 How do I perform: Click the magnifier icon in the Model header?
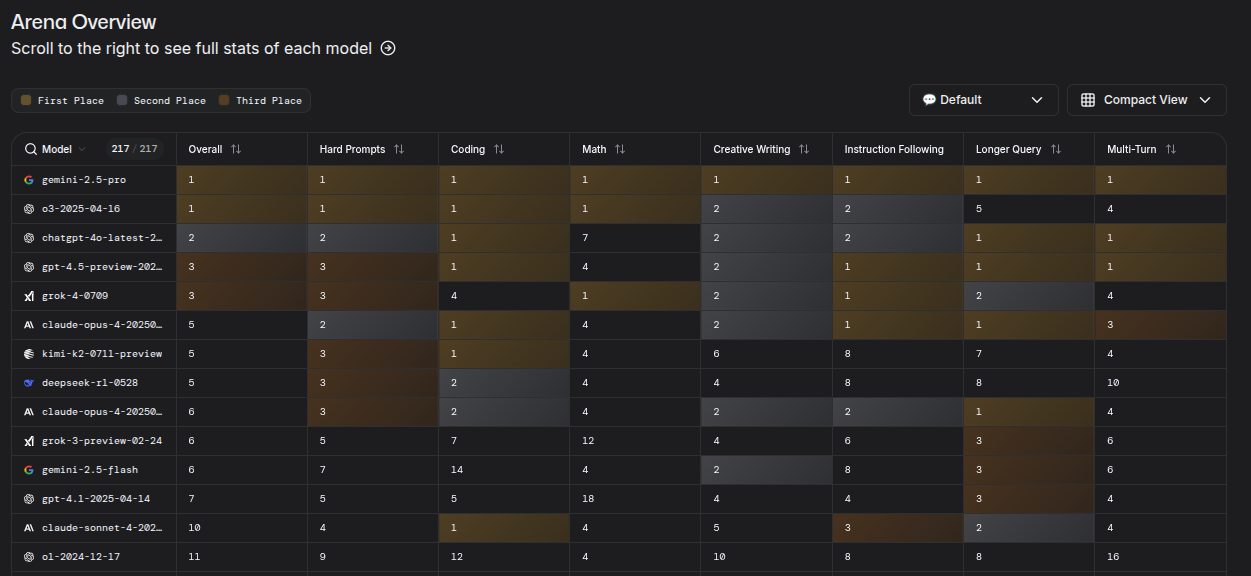30,149
